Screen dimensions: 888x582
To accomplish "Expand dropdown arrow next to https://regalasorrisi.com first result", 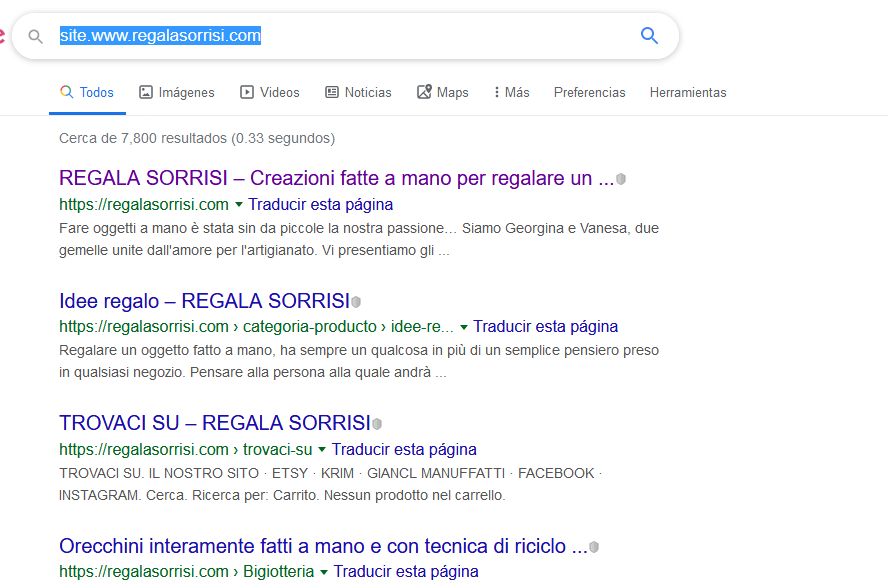I will pos(238,204).
